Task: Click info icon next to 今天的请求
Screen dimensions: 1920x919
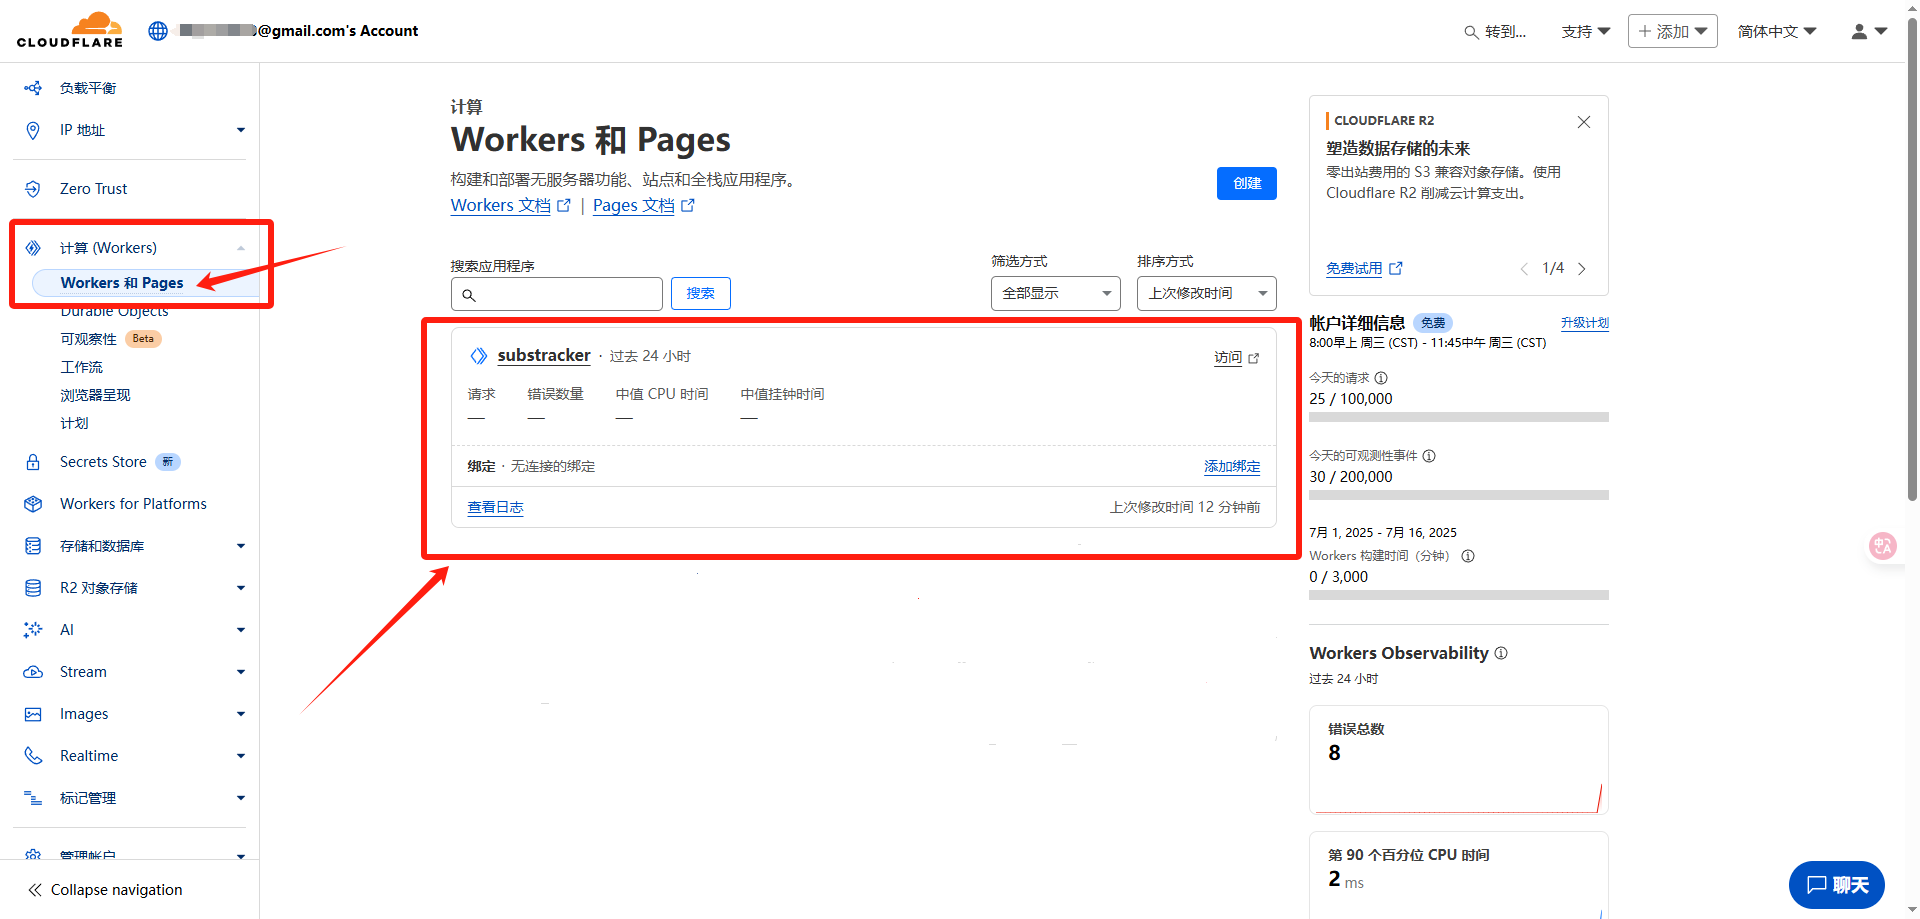Action: click(1381, 378)
